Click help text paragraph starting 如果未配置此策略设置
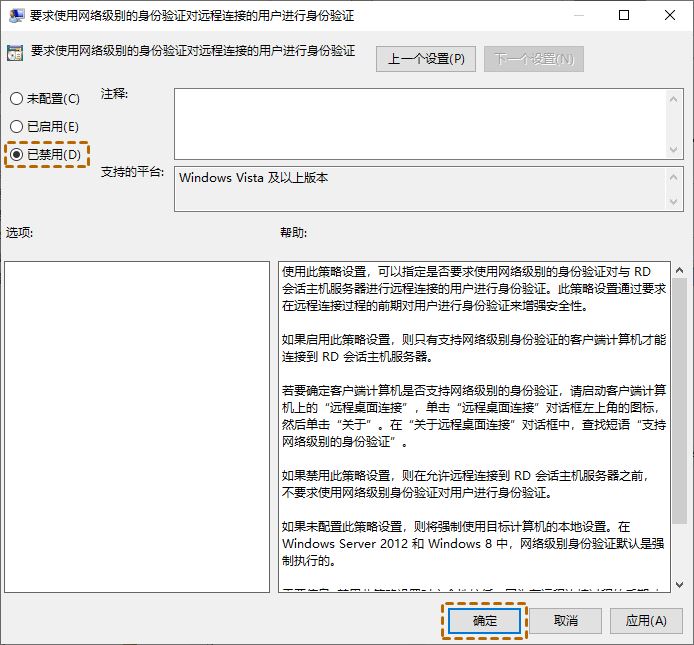 point(473,544)
